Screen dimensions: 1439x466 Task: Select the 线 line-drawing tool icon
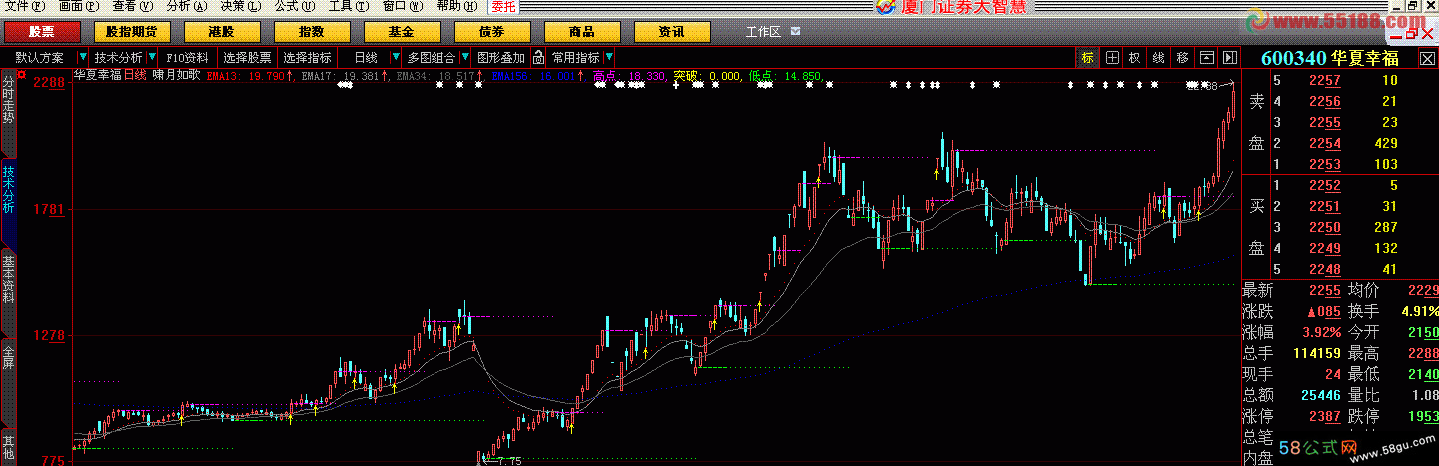(1159, 58)
